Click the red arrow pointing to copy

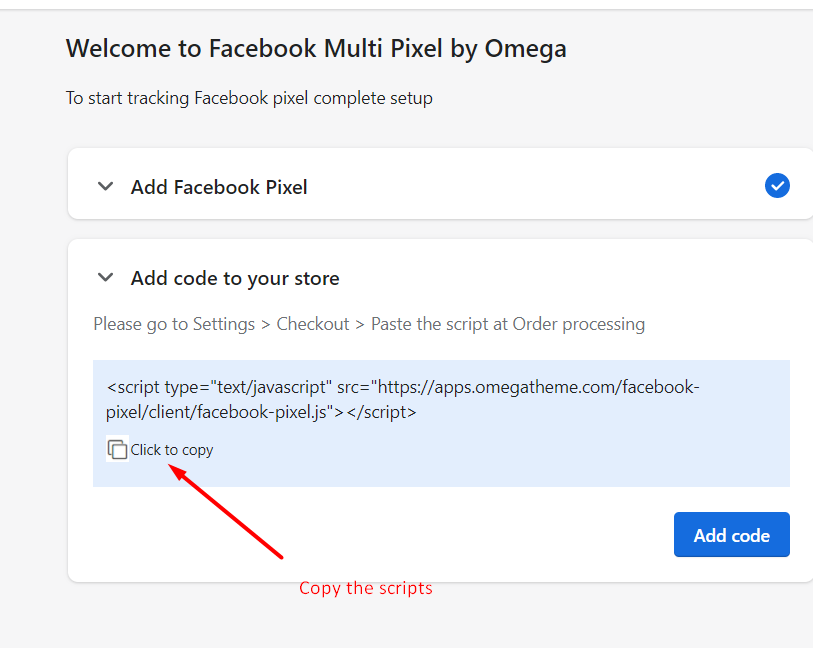click(226, 512)
